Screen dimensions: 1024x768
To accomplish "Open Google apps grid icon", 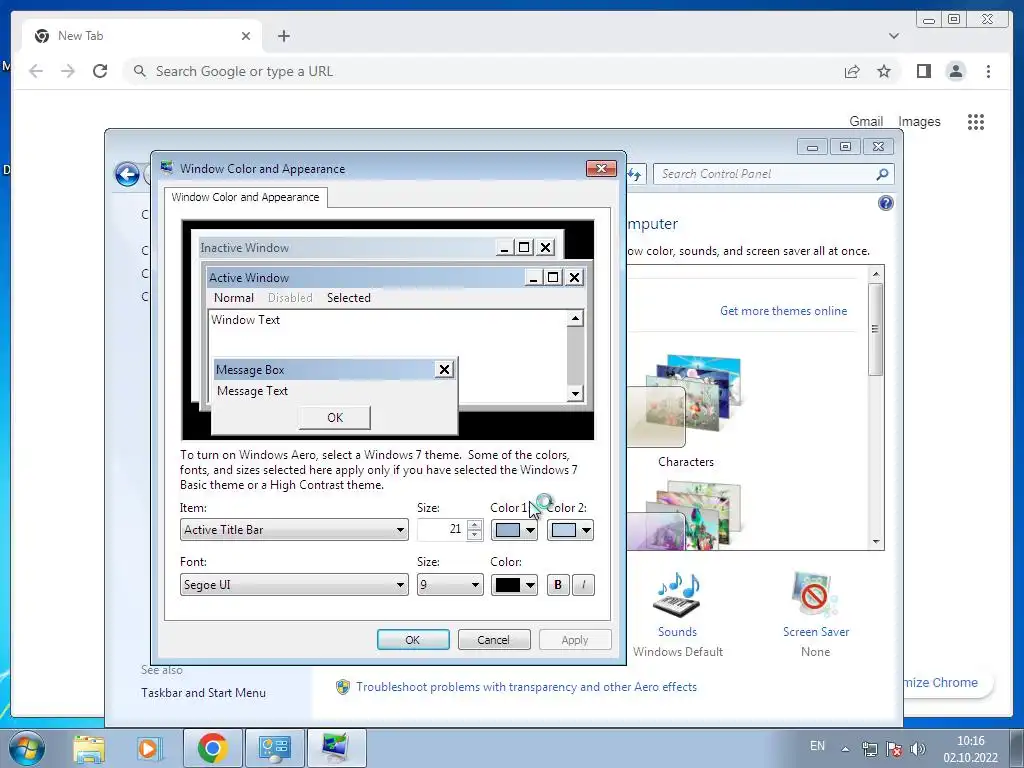I will [976, 121].
